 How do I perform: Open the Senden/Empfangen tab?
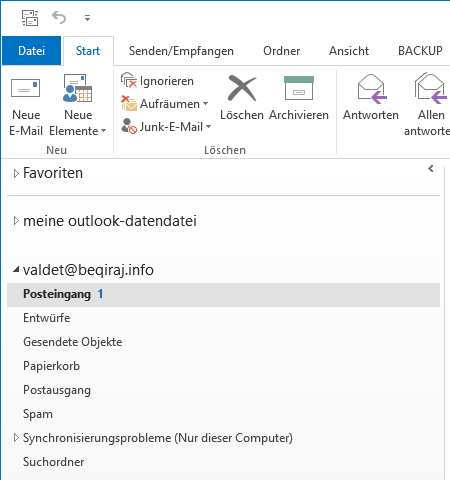click(181, 51)
